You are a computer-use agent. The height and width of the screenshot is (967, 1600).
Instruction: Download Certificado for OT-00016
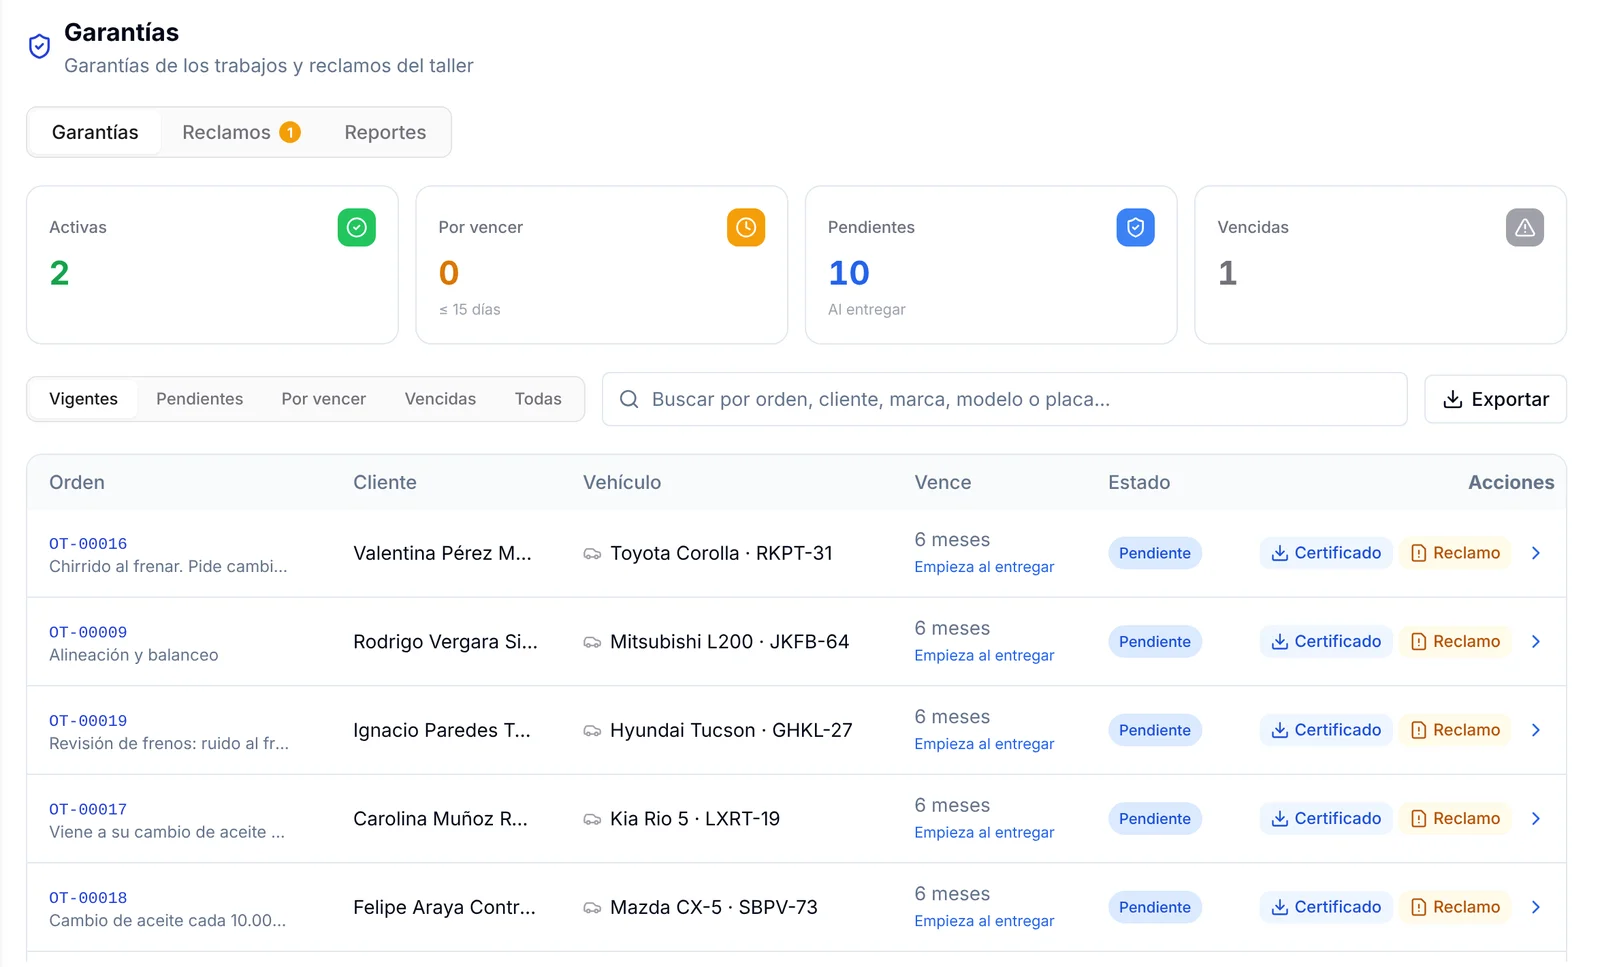click(1326, 553)
